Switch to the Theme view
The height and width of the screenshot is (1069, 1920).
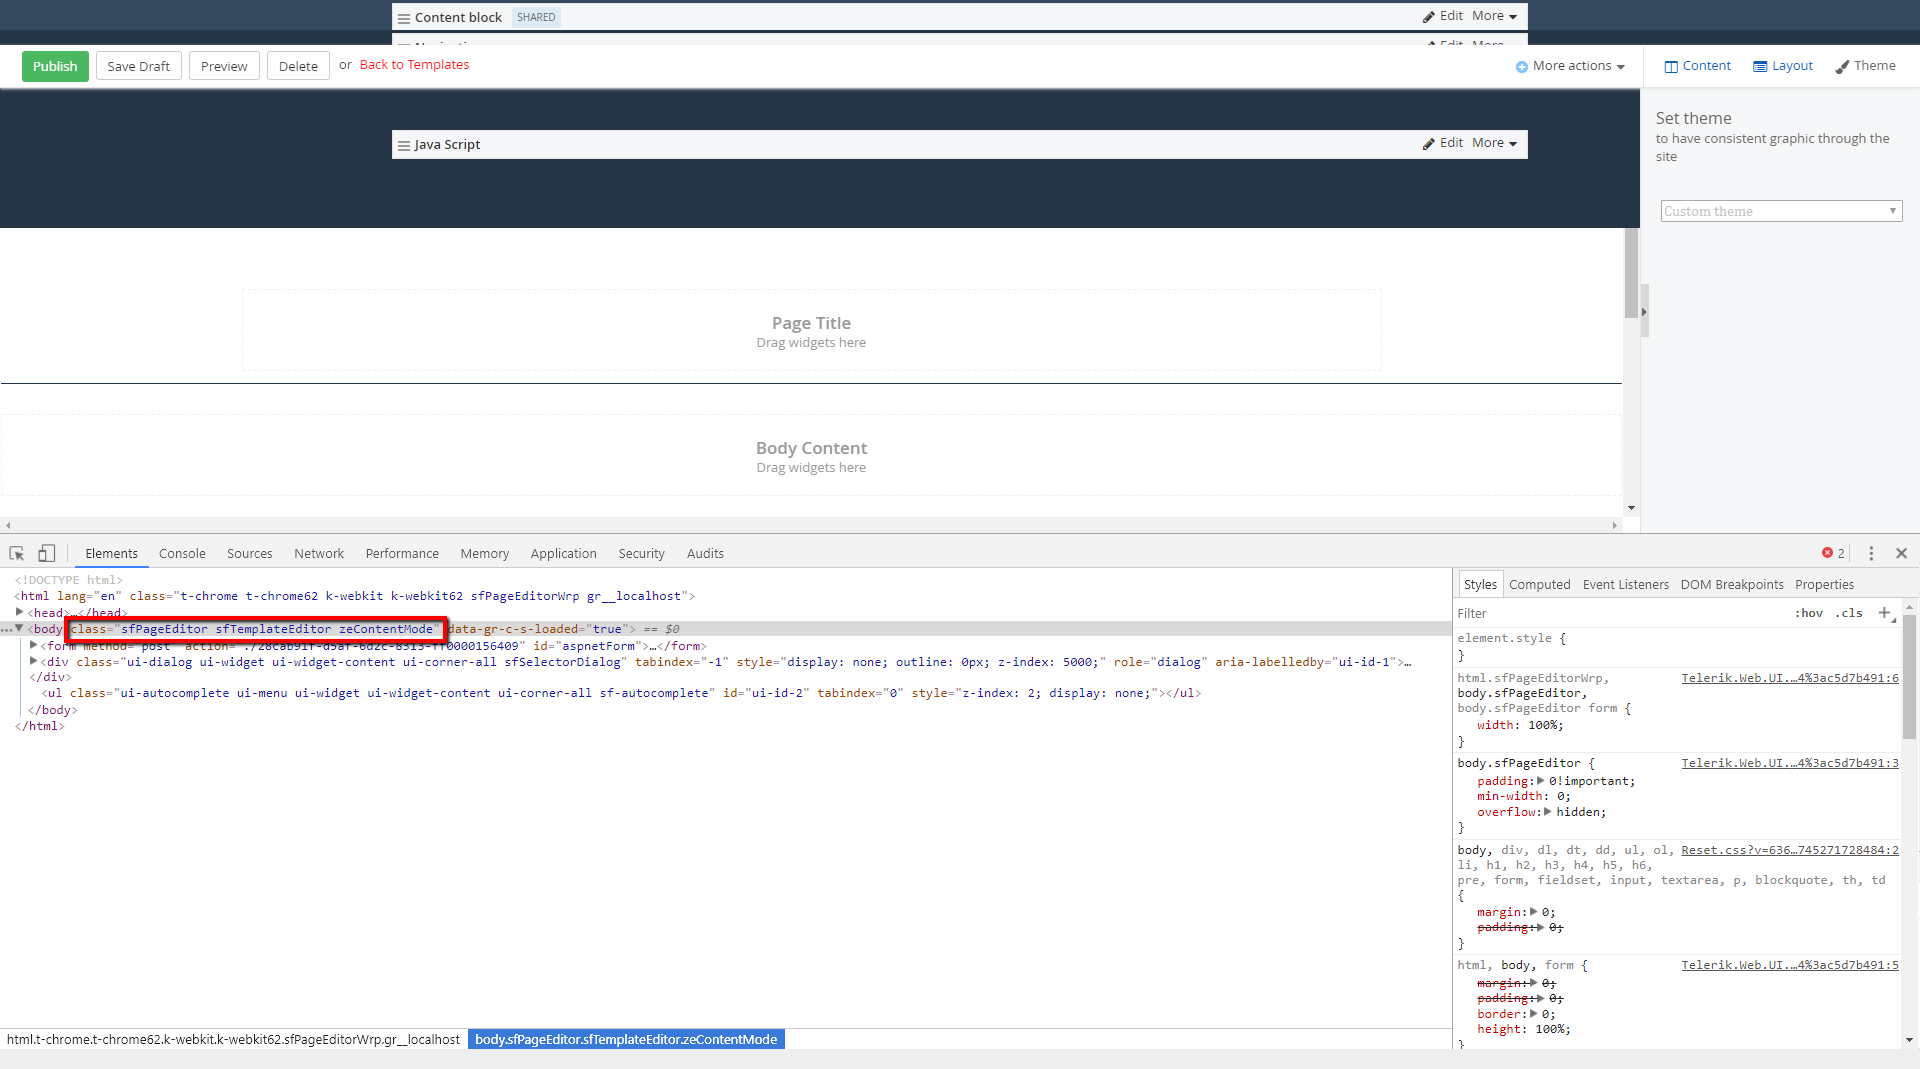[x=1865, y=66]
